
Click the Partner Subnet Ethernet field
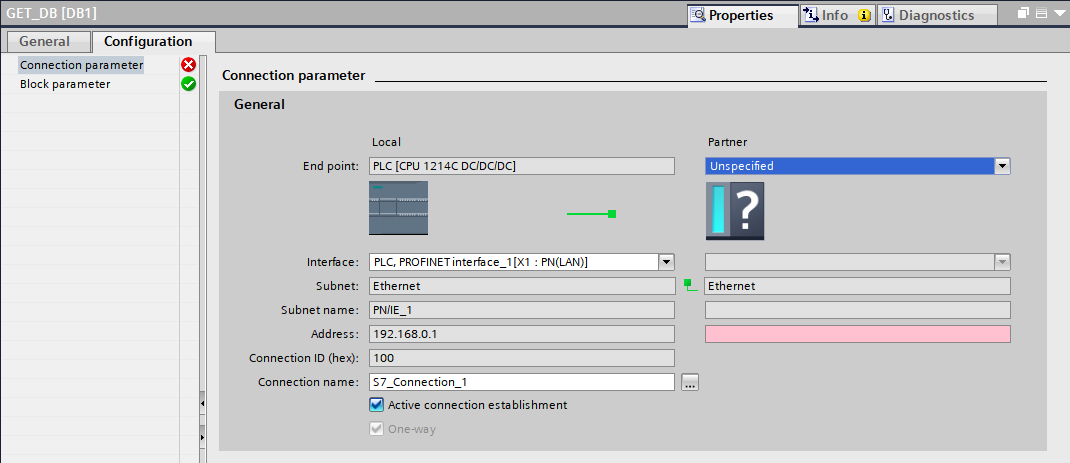click(x=857, y=286)
